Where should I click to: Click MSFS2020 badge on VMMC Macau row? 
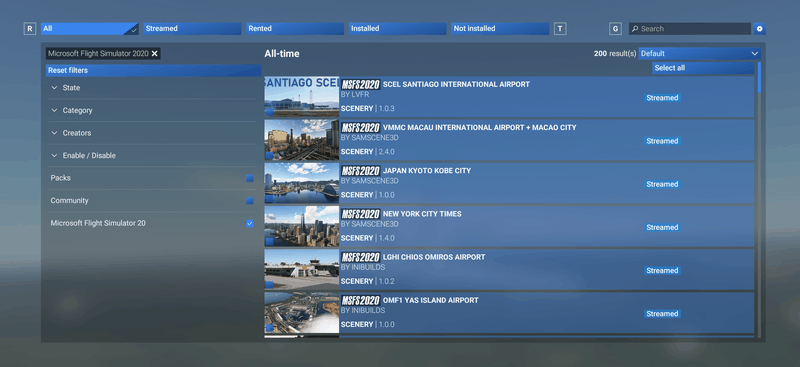click(x=361, y=128)
